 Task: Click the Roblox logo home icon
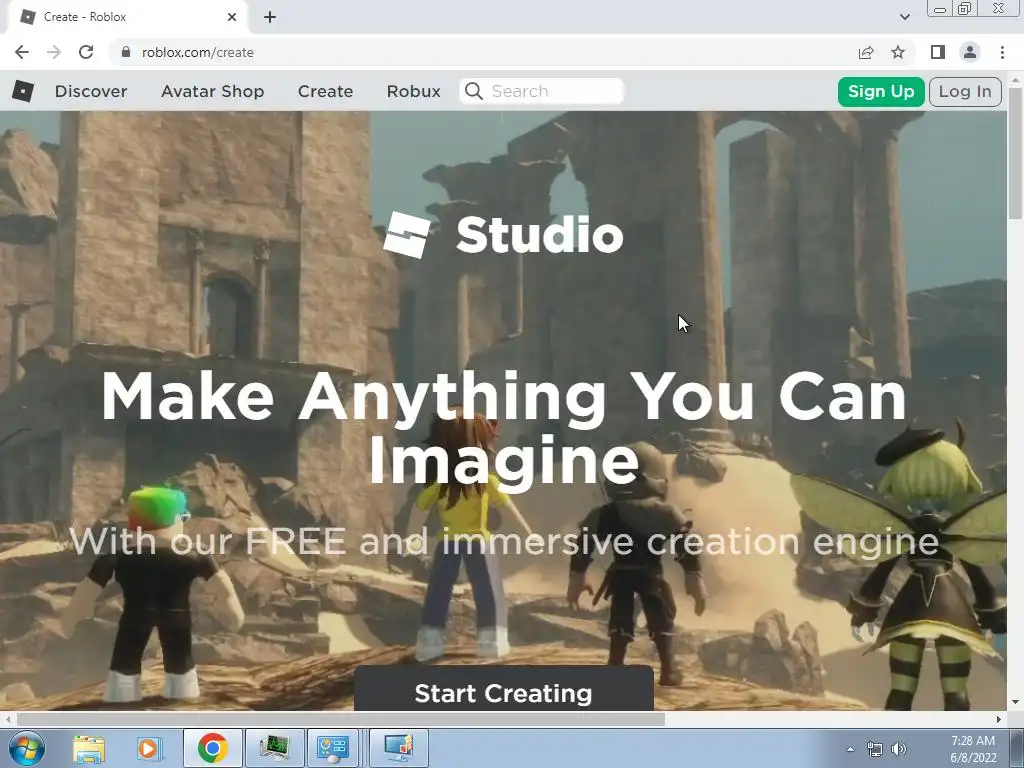click(23, 91)
